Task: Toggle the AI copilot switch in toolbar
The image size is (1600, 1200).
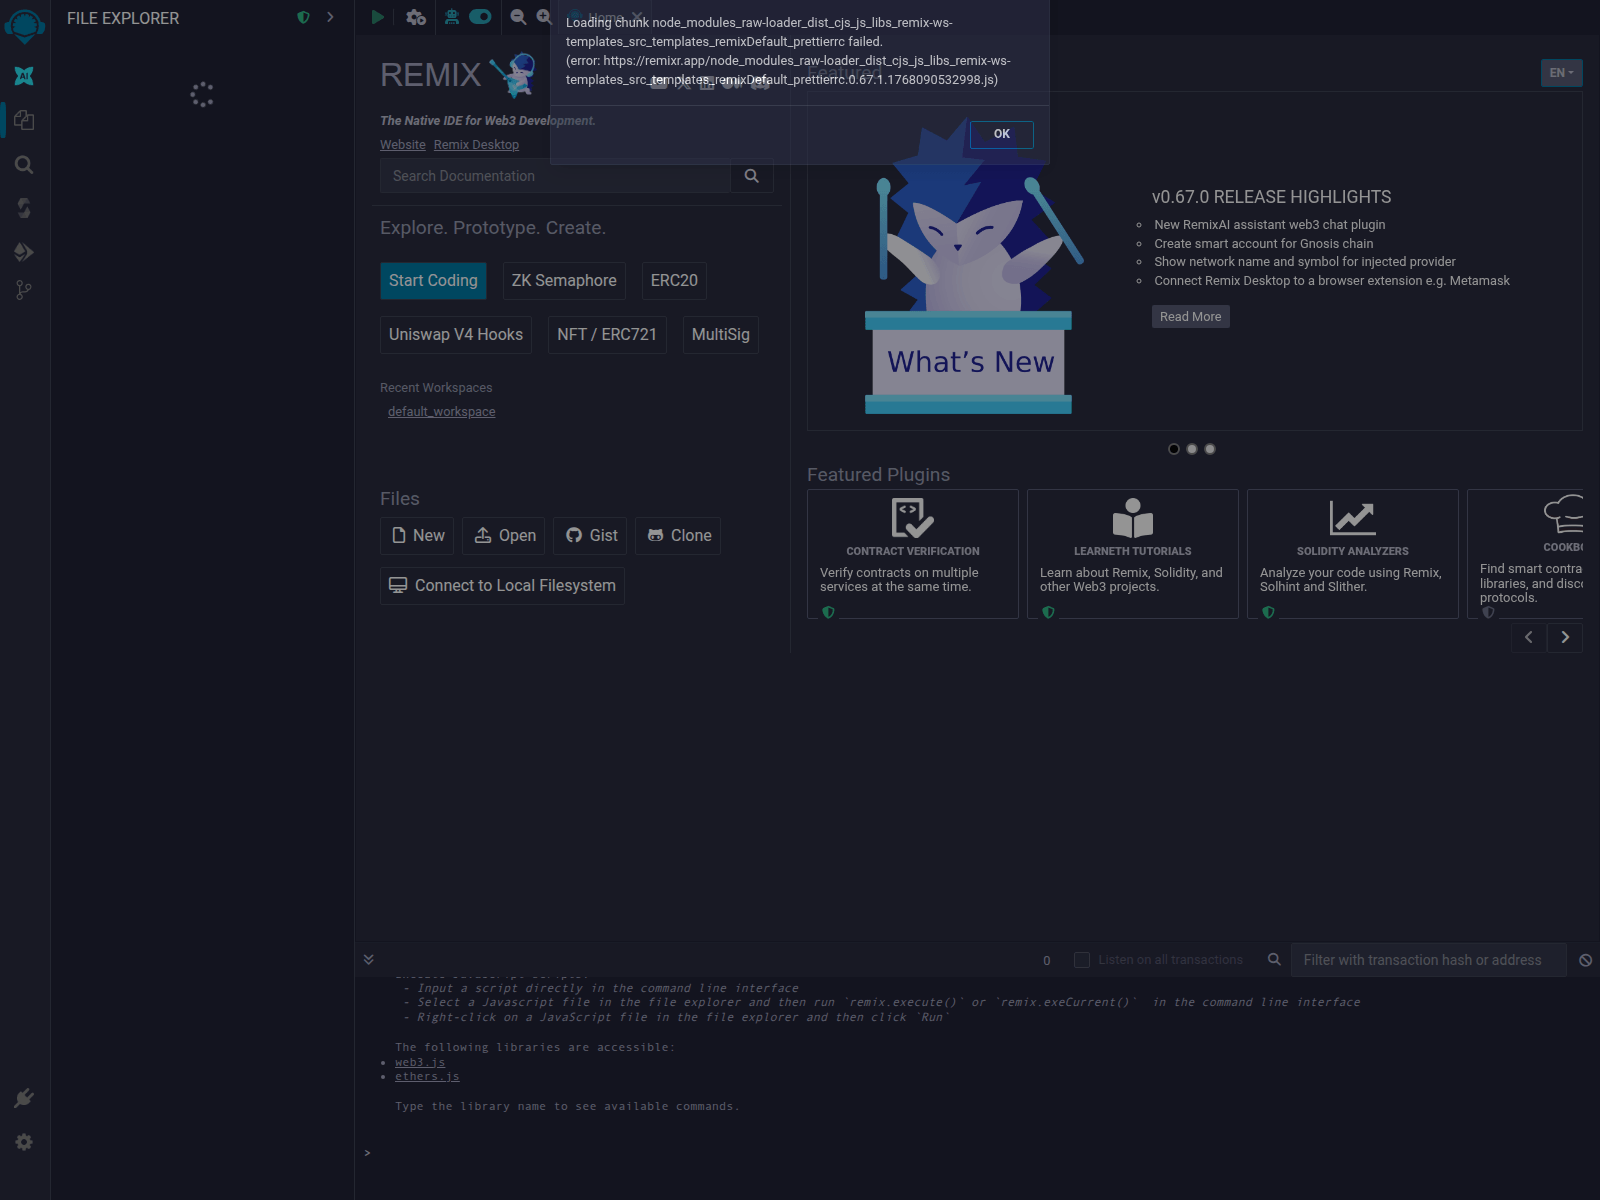Action: (480, 17)
